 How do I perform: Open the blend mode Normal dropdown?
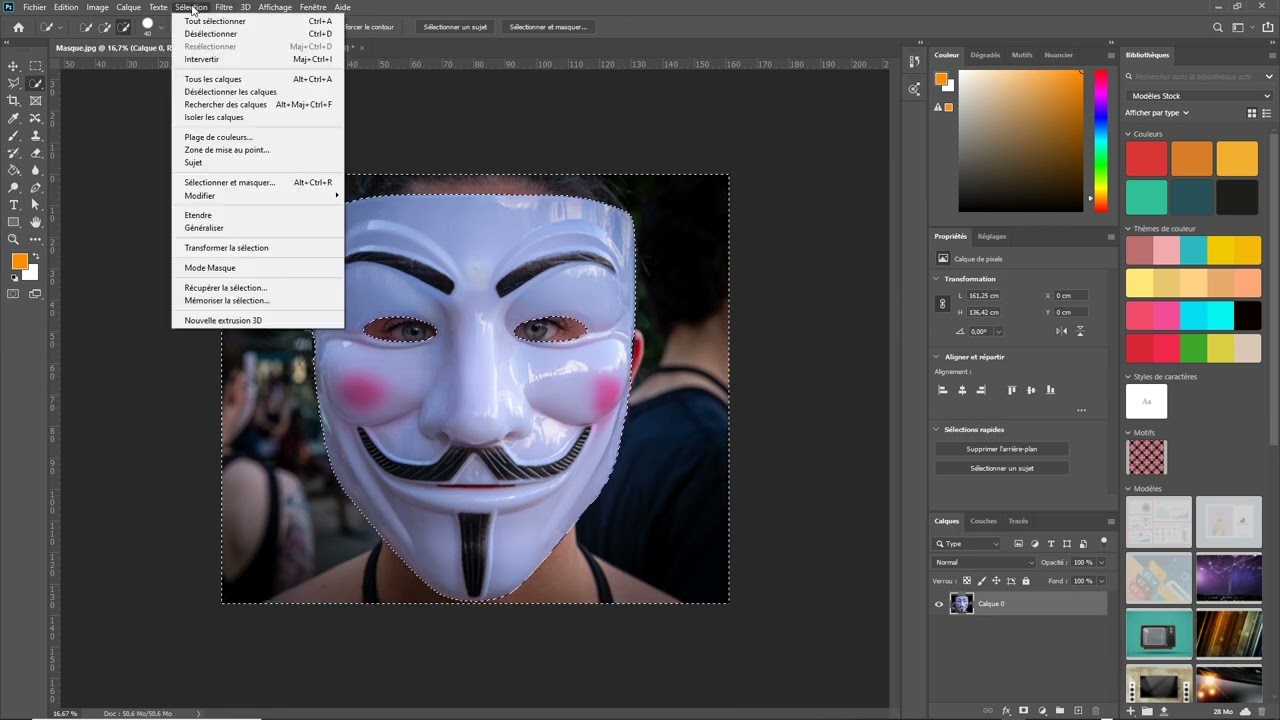click(985, 562)
